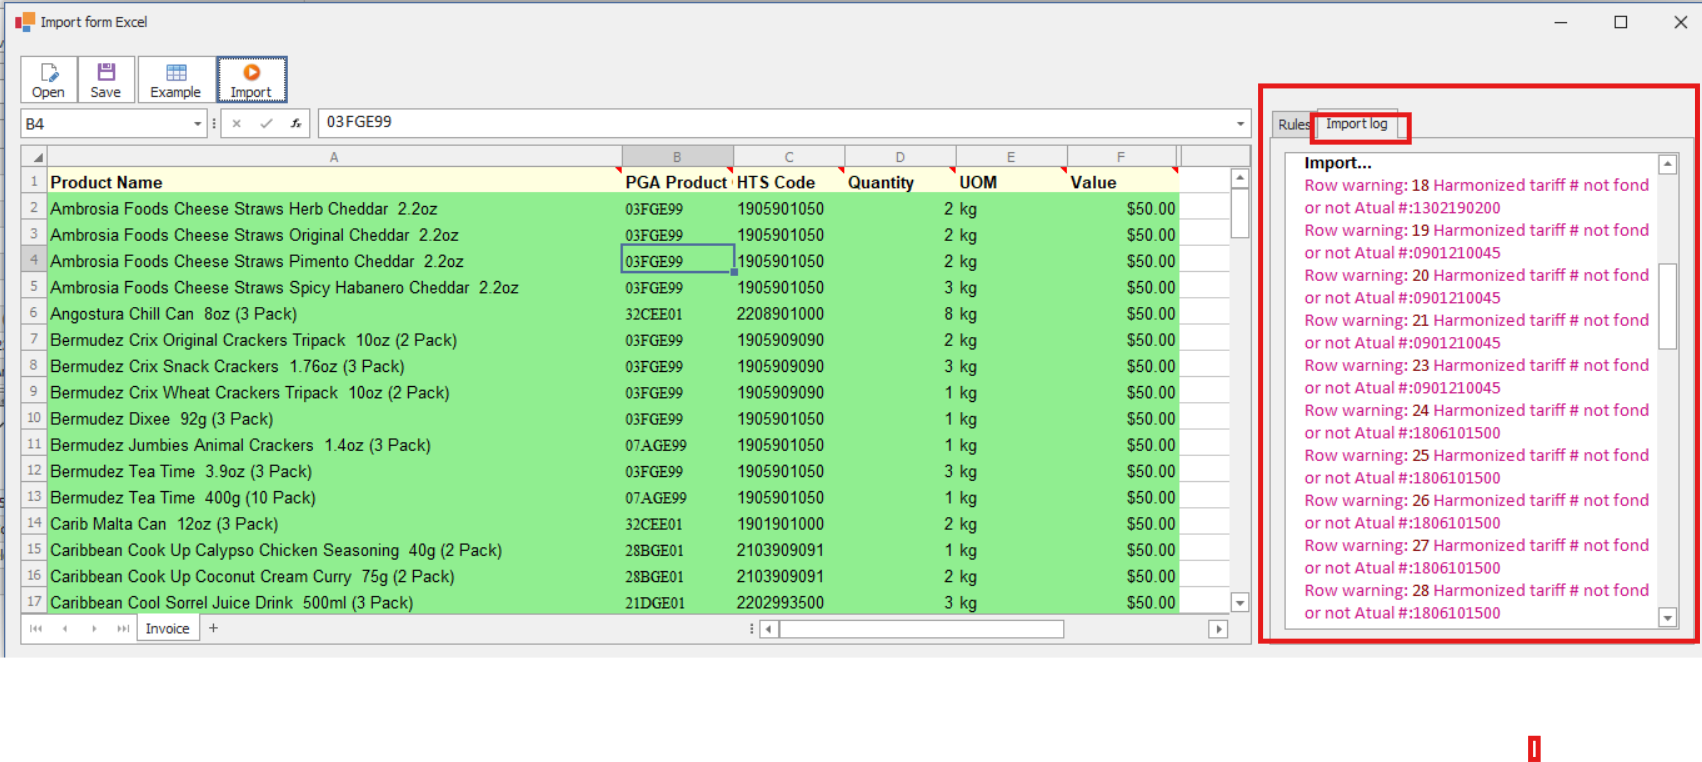Click the Save toolbar button
Viewport: 1702px width, 762px height.
[x=105, y=80]
